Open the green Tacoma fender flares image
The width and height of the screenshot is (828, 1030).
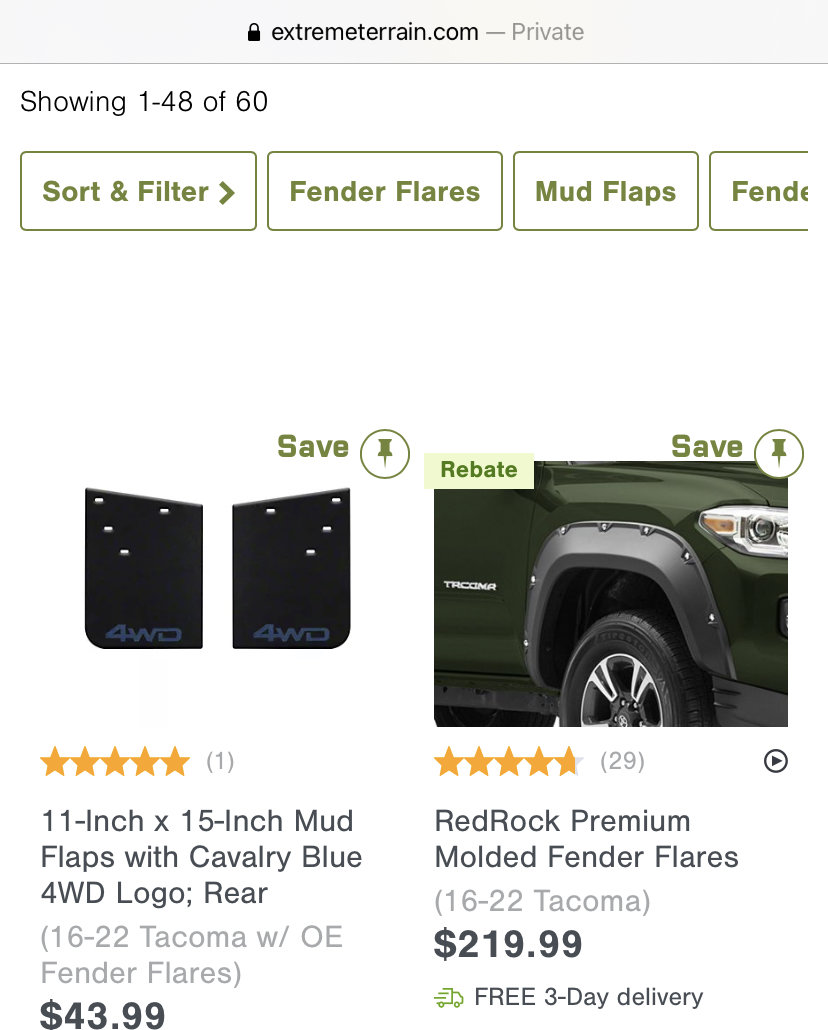click(x=610, y=594)
